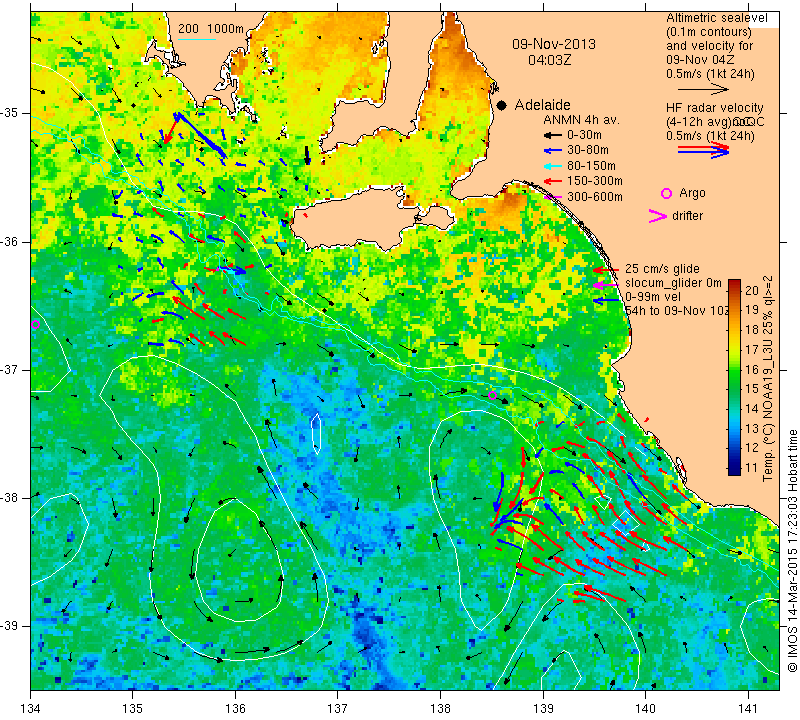
Task: Click the -38 latitude axis label
Action: (14, 497)
